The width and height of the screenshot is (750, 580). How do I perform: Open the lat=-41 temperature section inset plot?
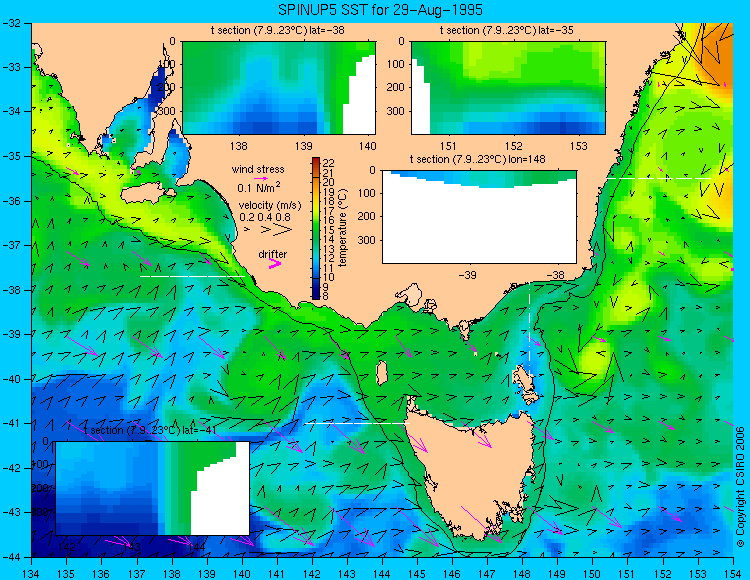click(x=153, y=488)
